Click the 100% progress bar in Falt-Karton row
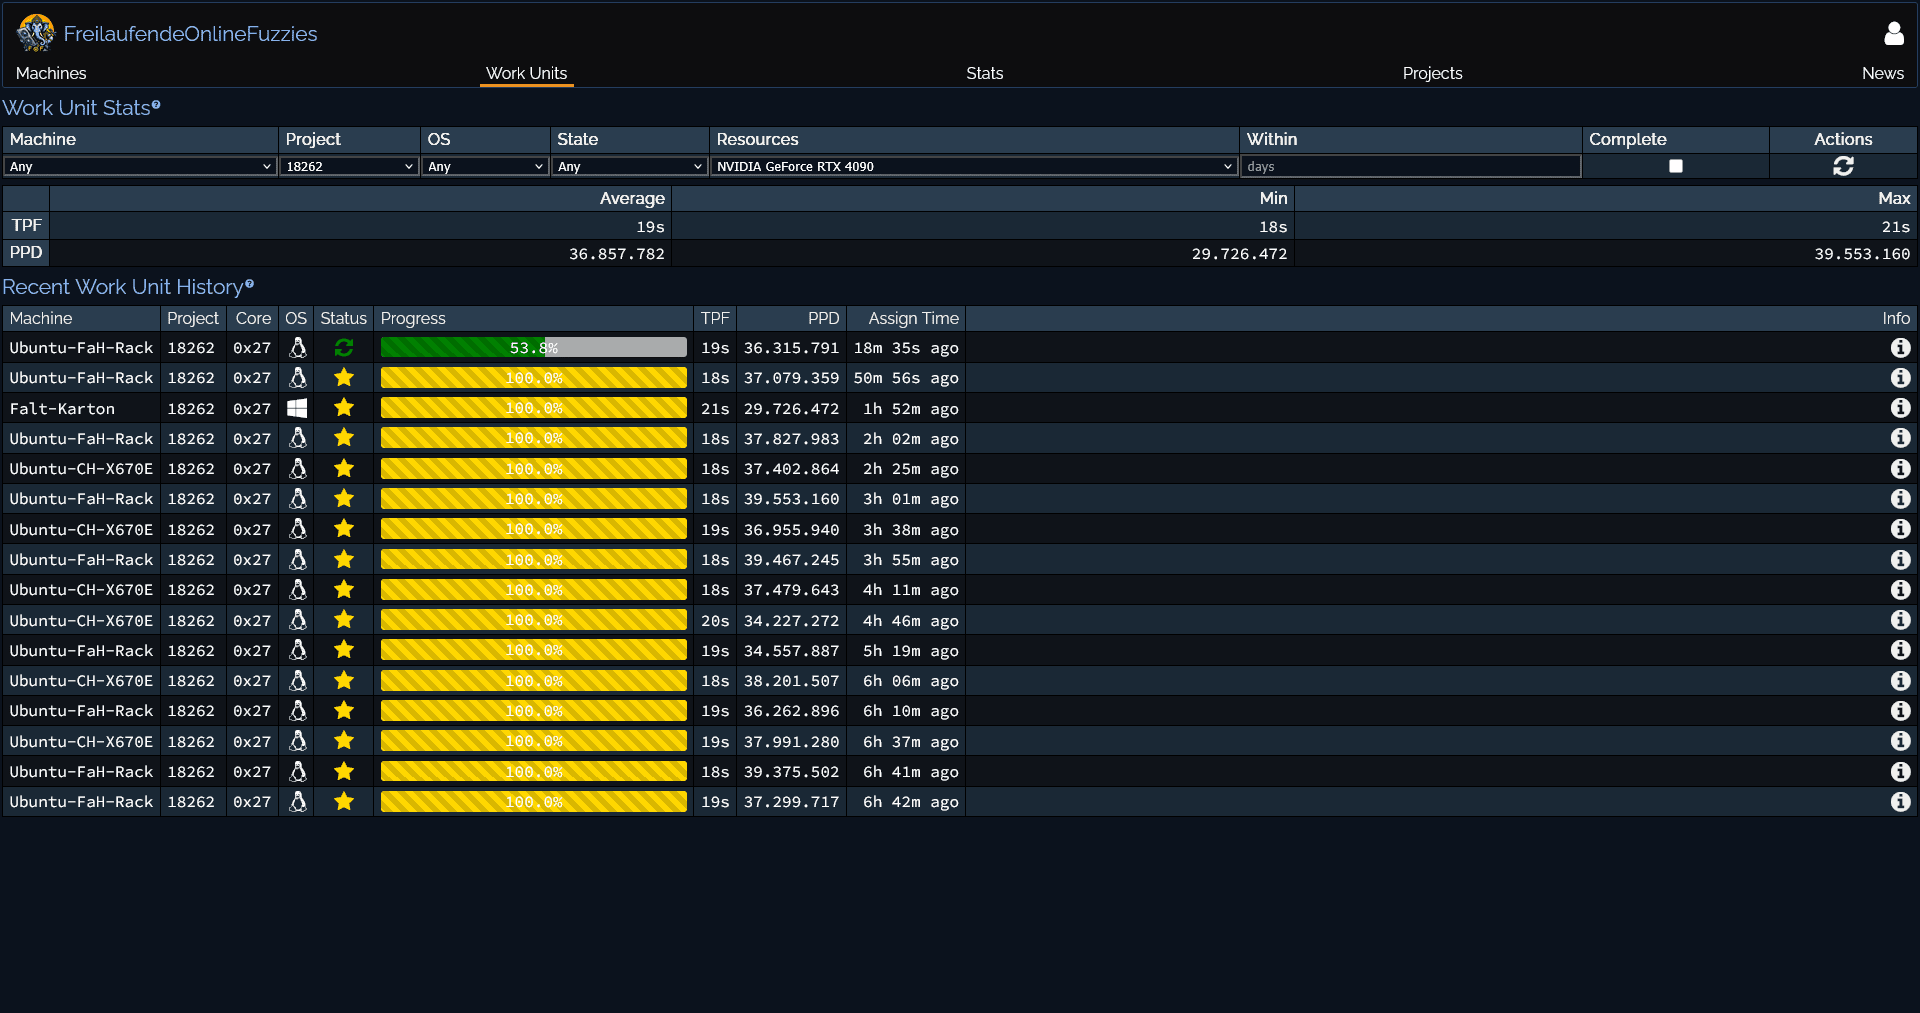The image size is (1920, 1013). tap(534, 408)
